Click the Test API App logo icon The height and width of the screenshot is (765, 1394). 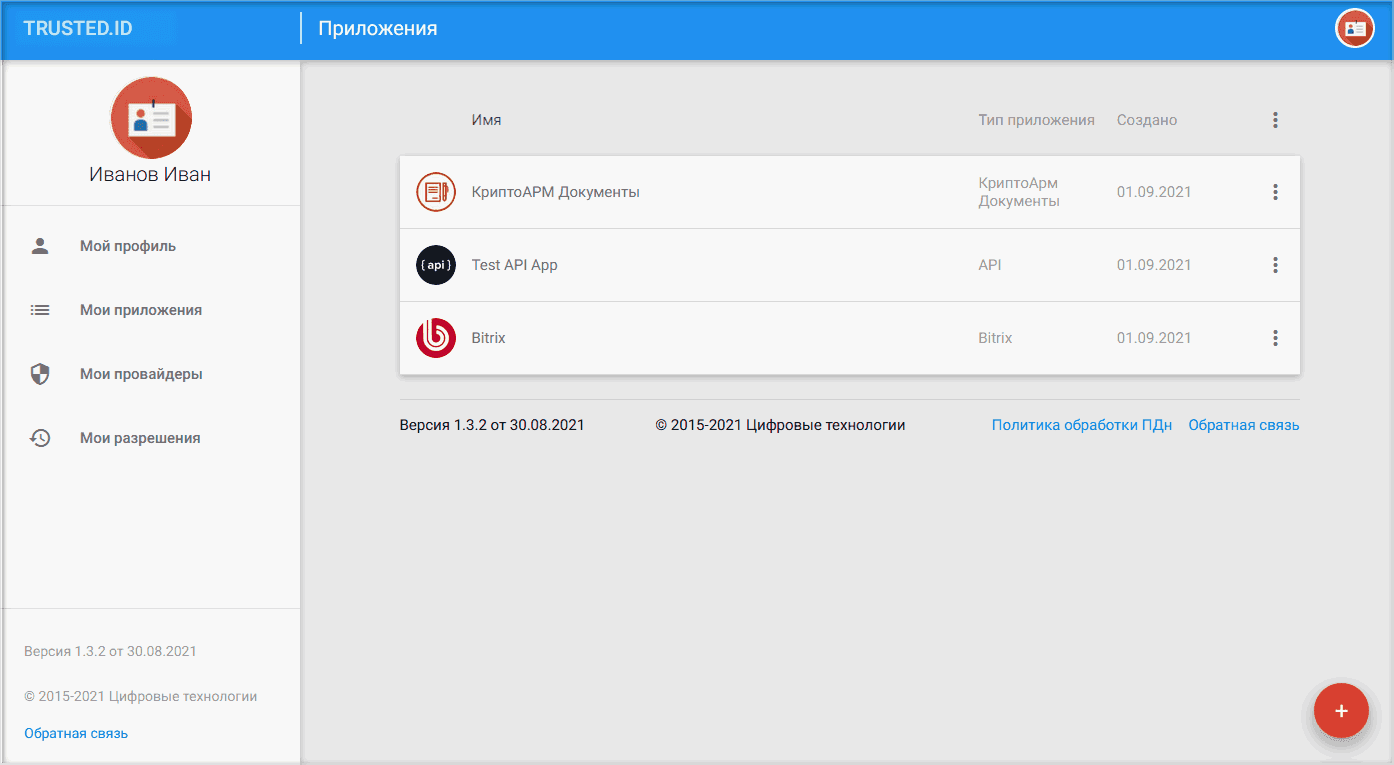[x=436, y=265]
